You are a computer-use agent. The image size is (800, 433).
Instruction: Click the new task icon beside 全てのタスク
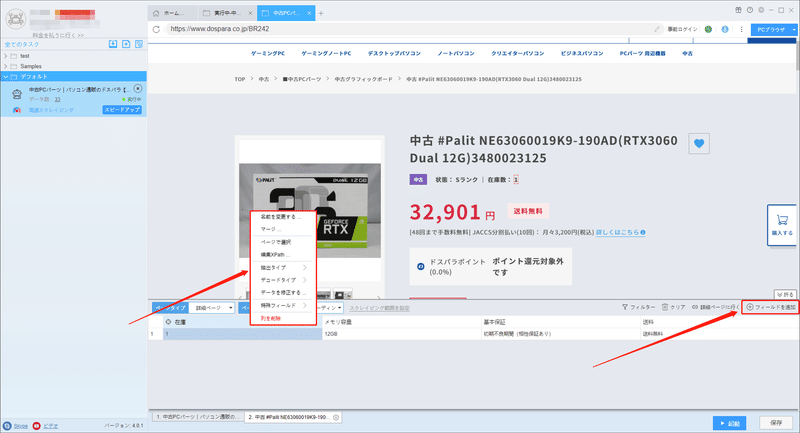pos(126,44)
